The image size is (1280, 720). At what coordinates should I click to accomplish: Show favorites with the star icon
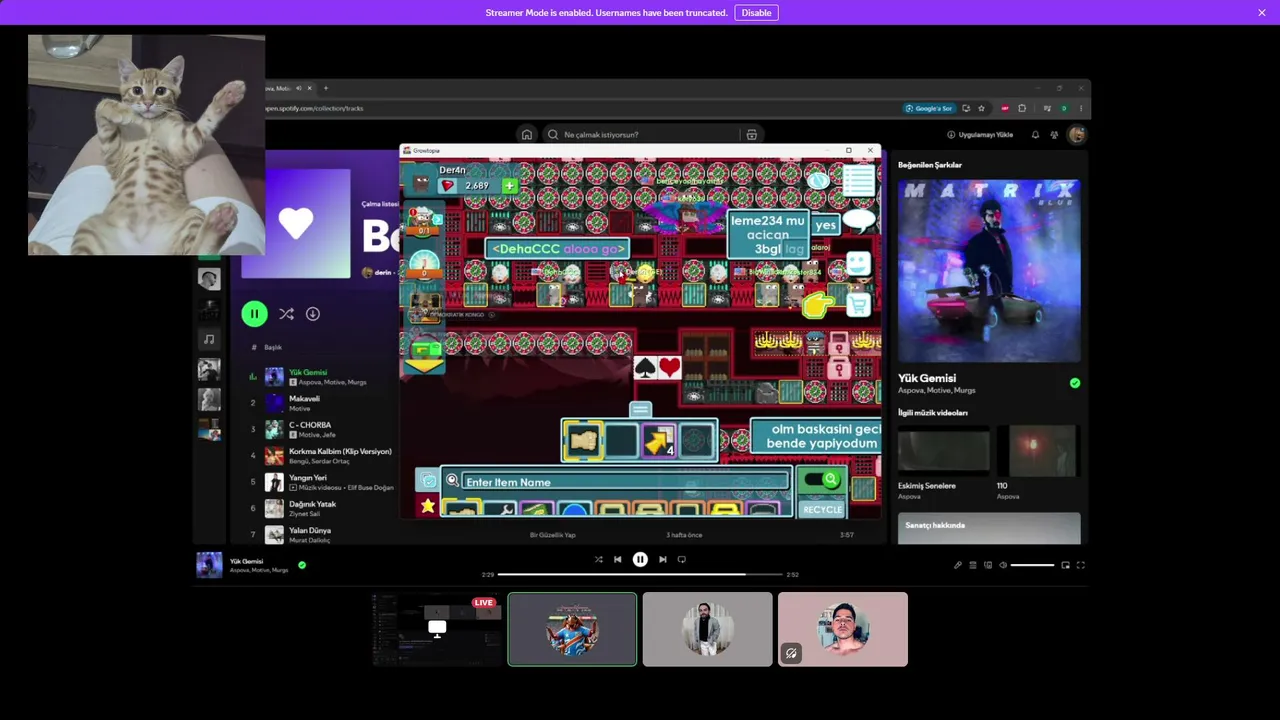click(428, 506)
